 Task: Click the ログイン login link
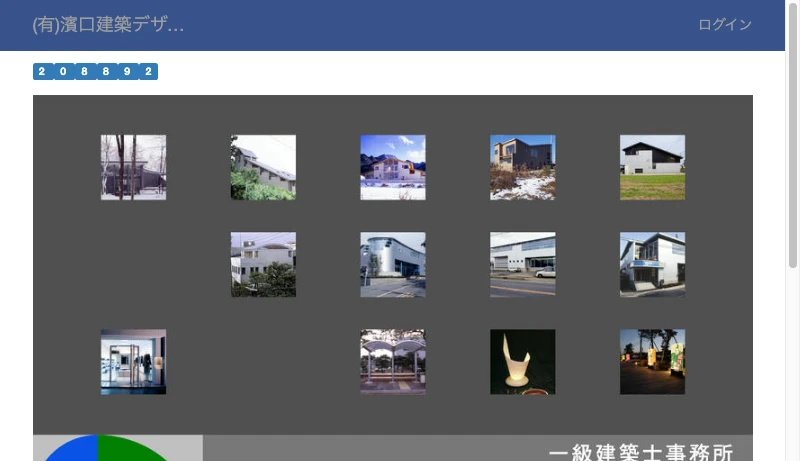click(x=725, y=25)
